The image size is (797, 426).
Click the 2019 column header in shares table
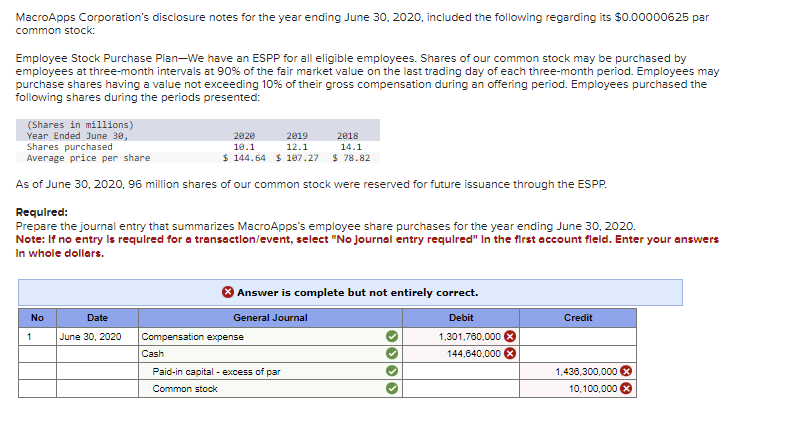tap(297, 136)
